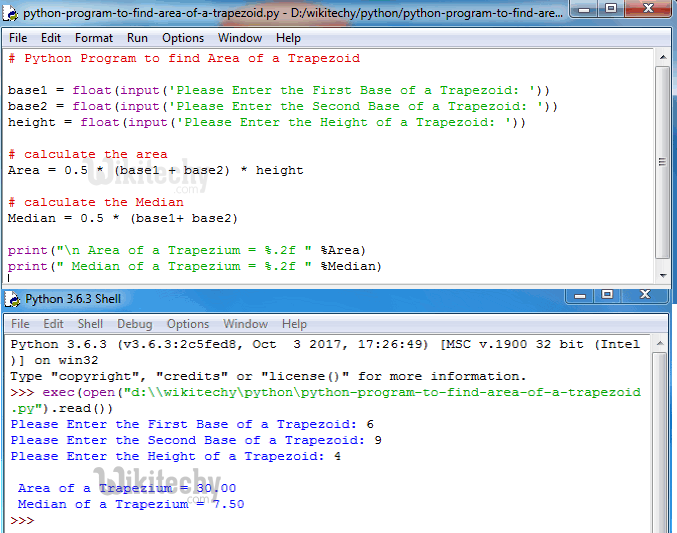Click the 'Median = 0.5 * (base1+ base2)' line
Screen dimensions: 677x533
(x=123, y=218)
